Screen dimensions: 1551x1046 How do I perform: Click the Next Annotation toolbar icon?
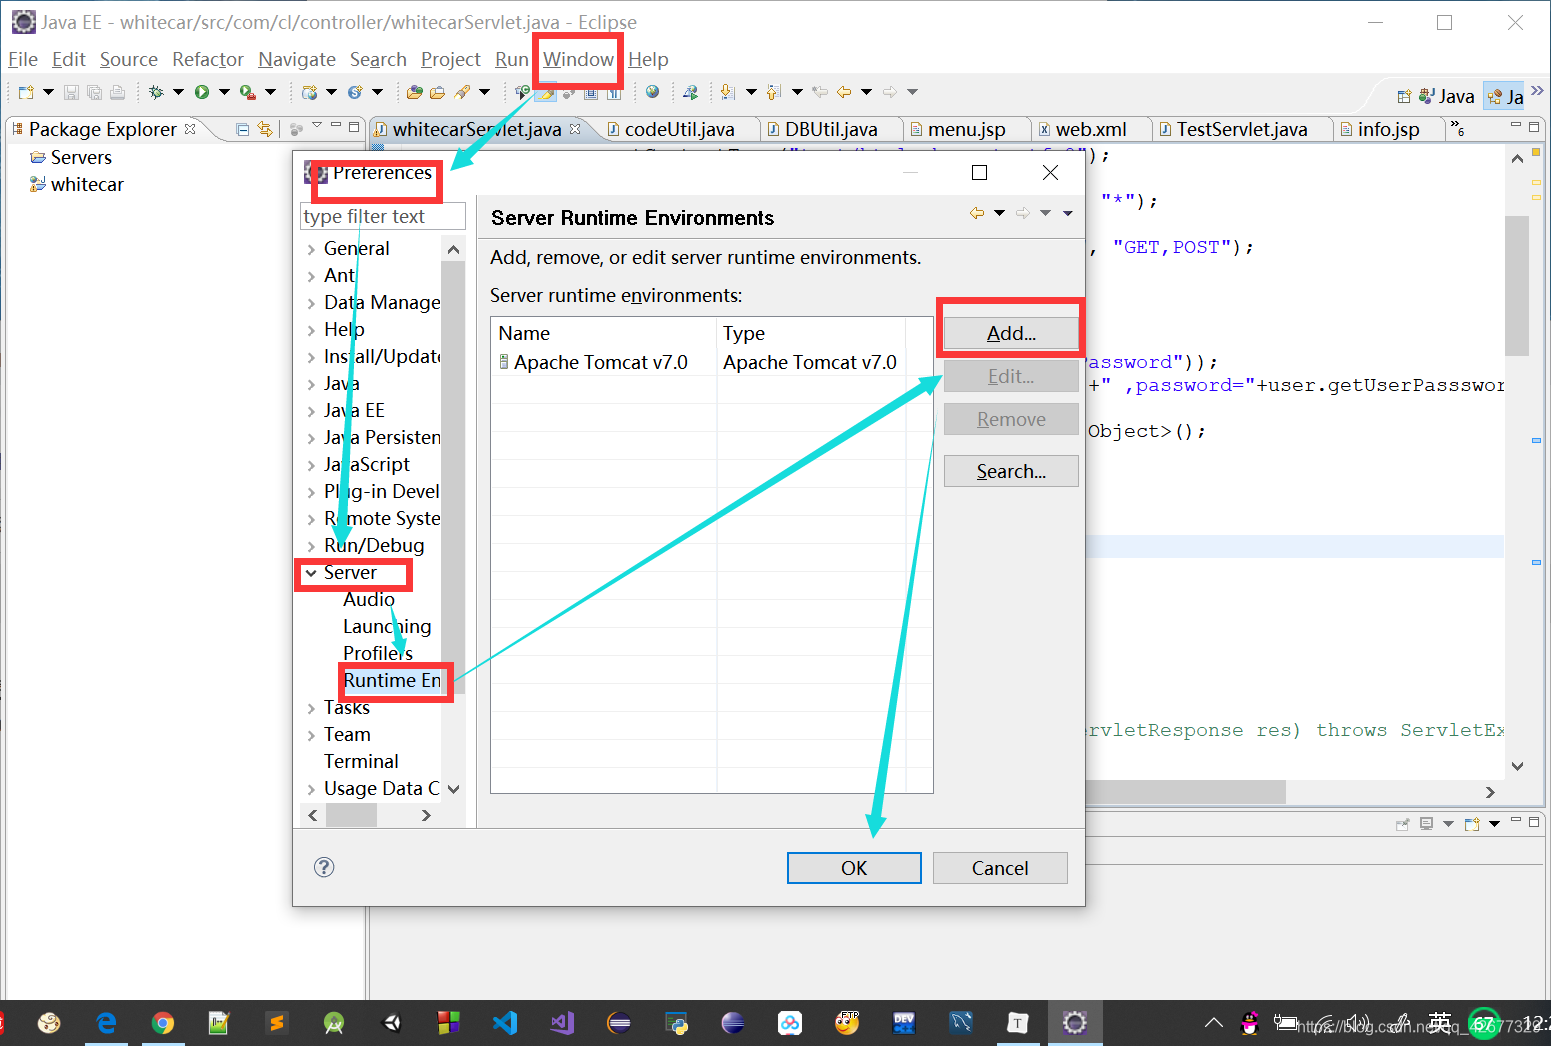click(728, 92)
